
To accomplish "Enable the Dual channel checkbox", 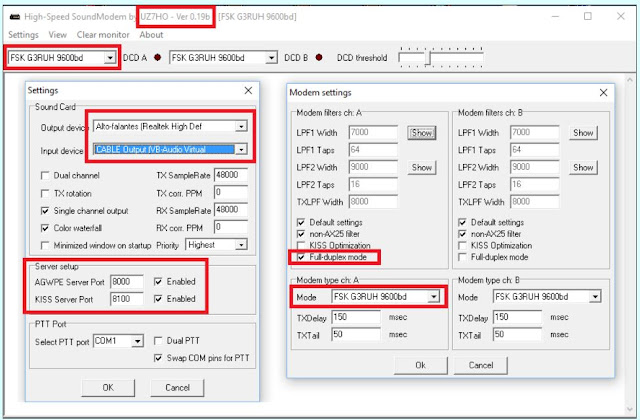I will 45,176.
